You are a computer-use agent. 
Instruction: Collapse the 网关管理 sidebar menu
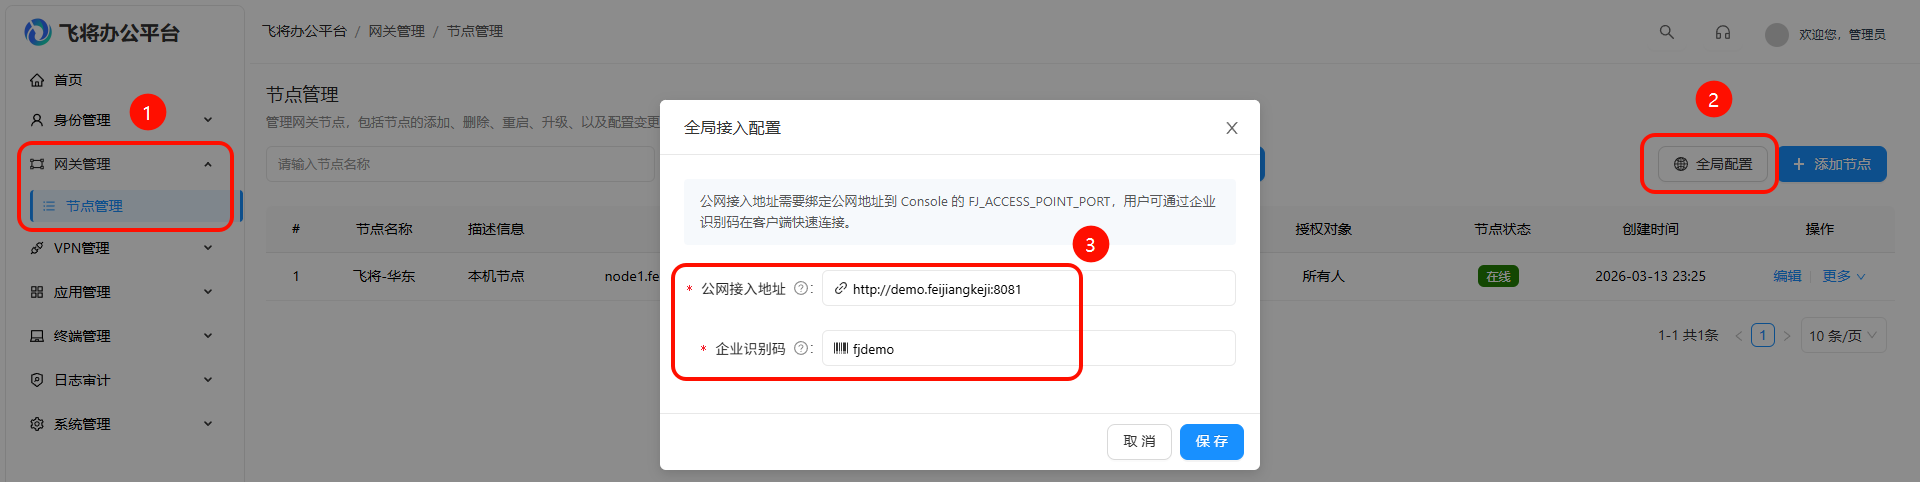click(120, 164)
